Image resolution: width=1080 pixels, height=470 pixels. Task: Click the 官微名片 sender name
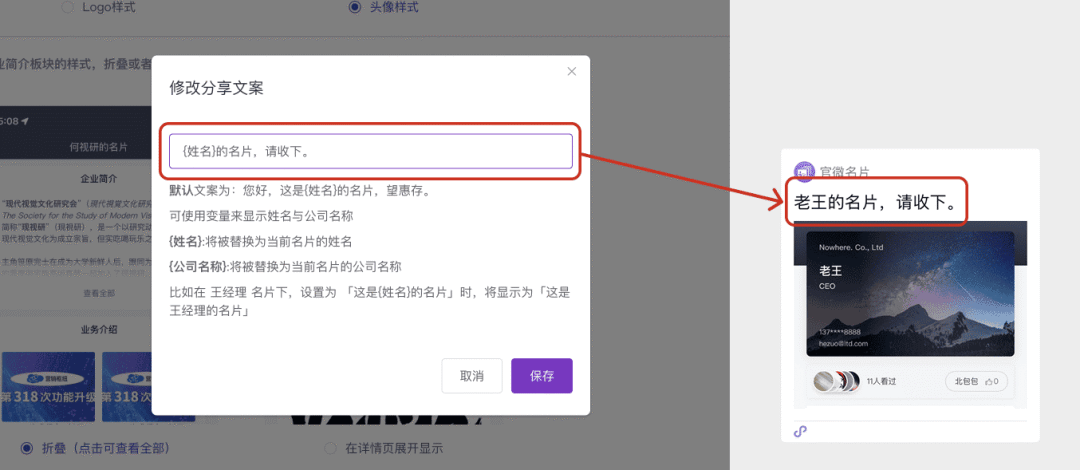[844, 172]
